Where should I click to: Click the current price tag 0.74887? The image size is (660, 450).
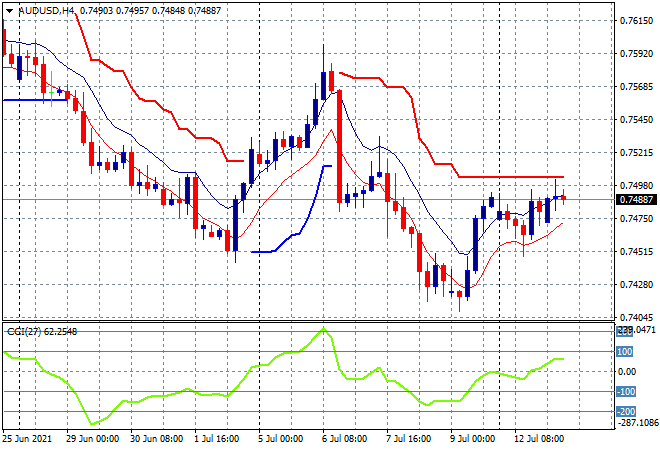coord(637,200)
